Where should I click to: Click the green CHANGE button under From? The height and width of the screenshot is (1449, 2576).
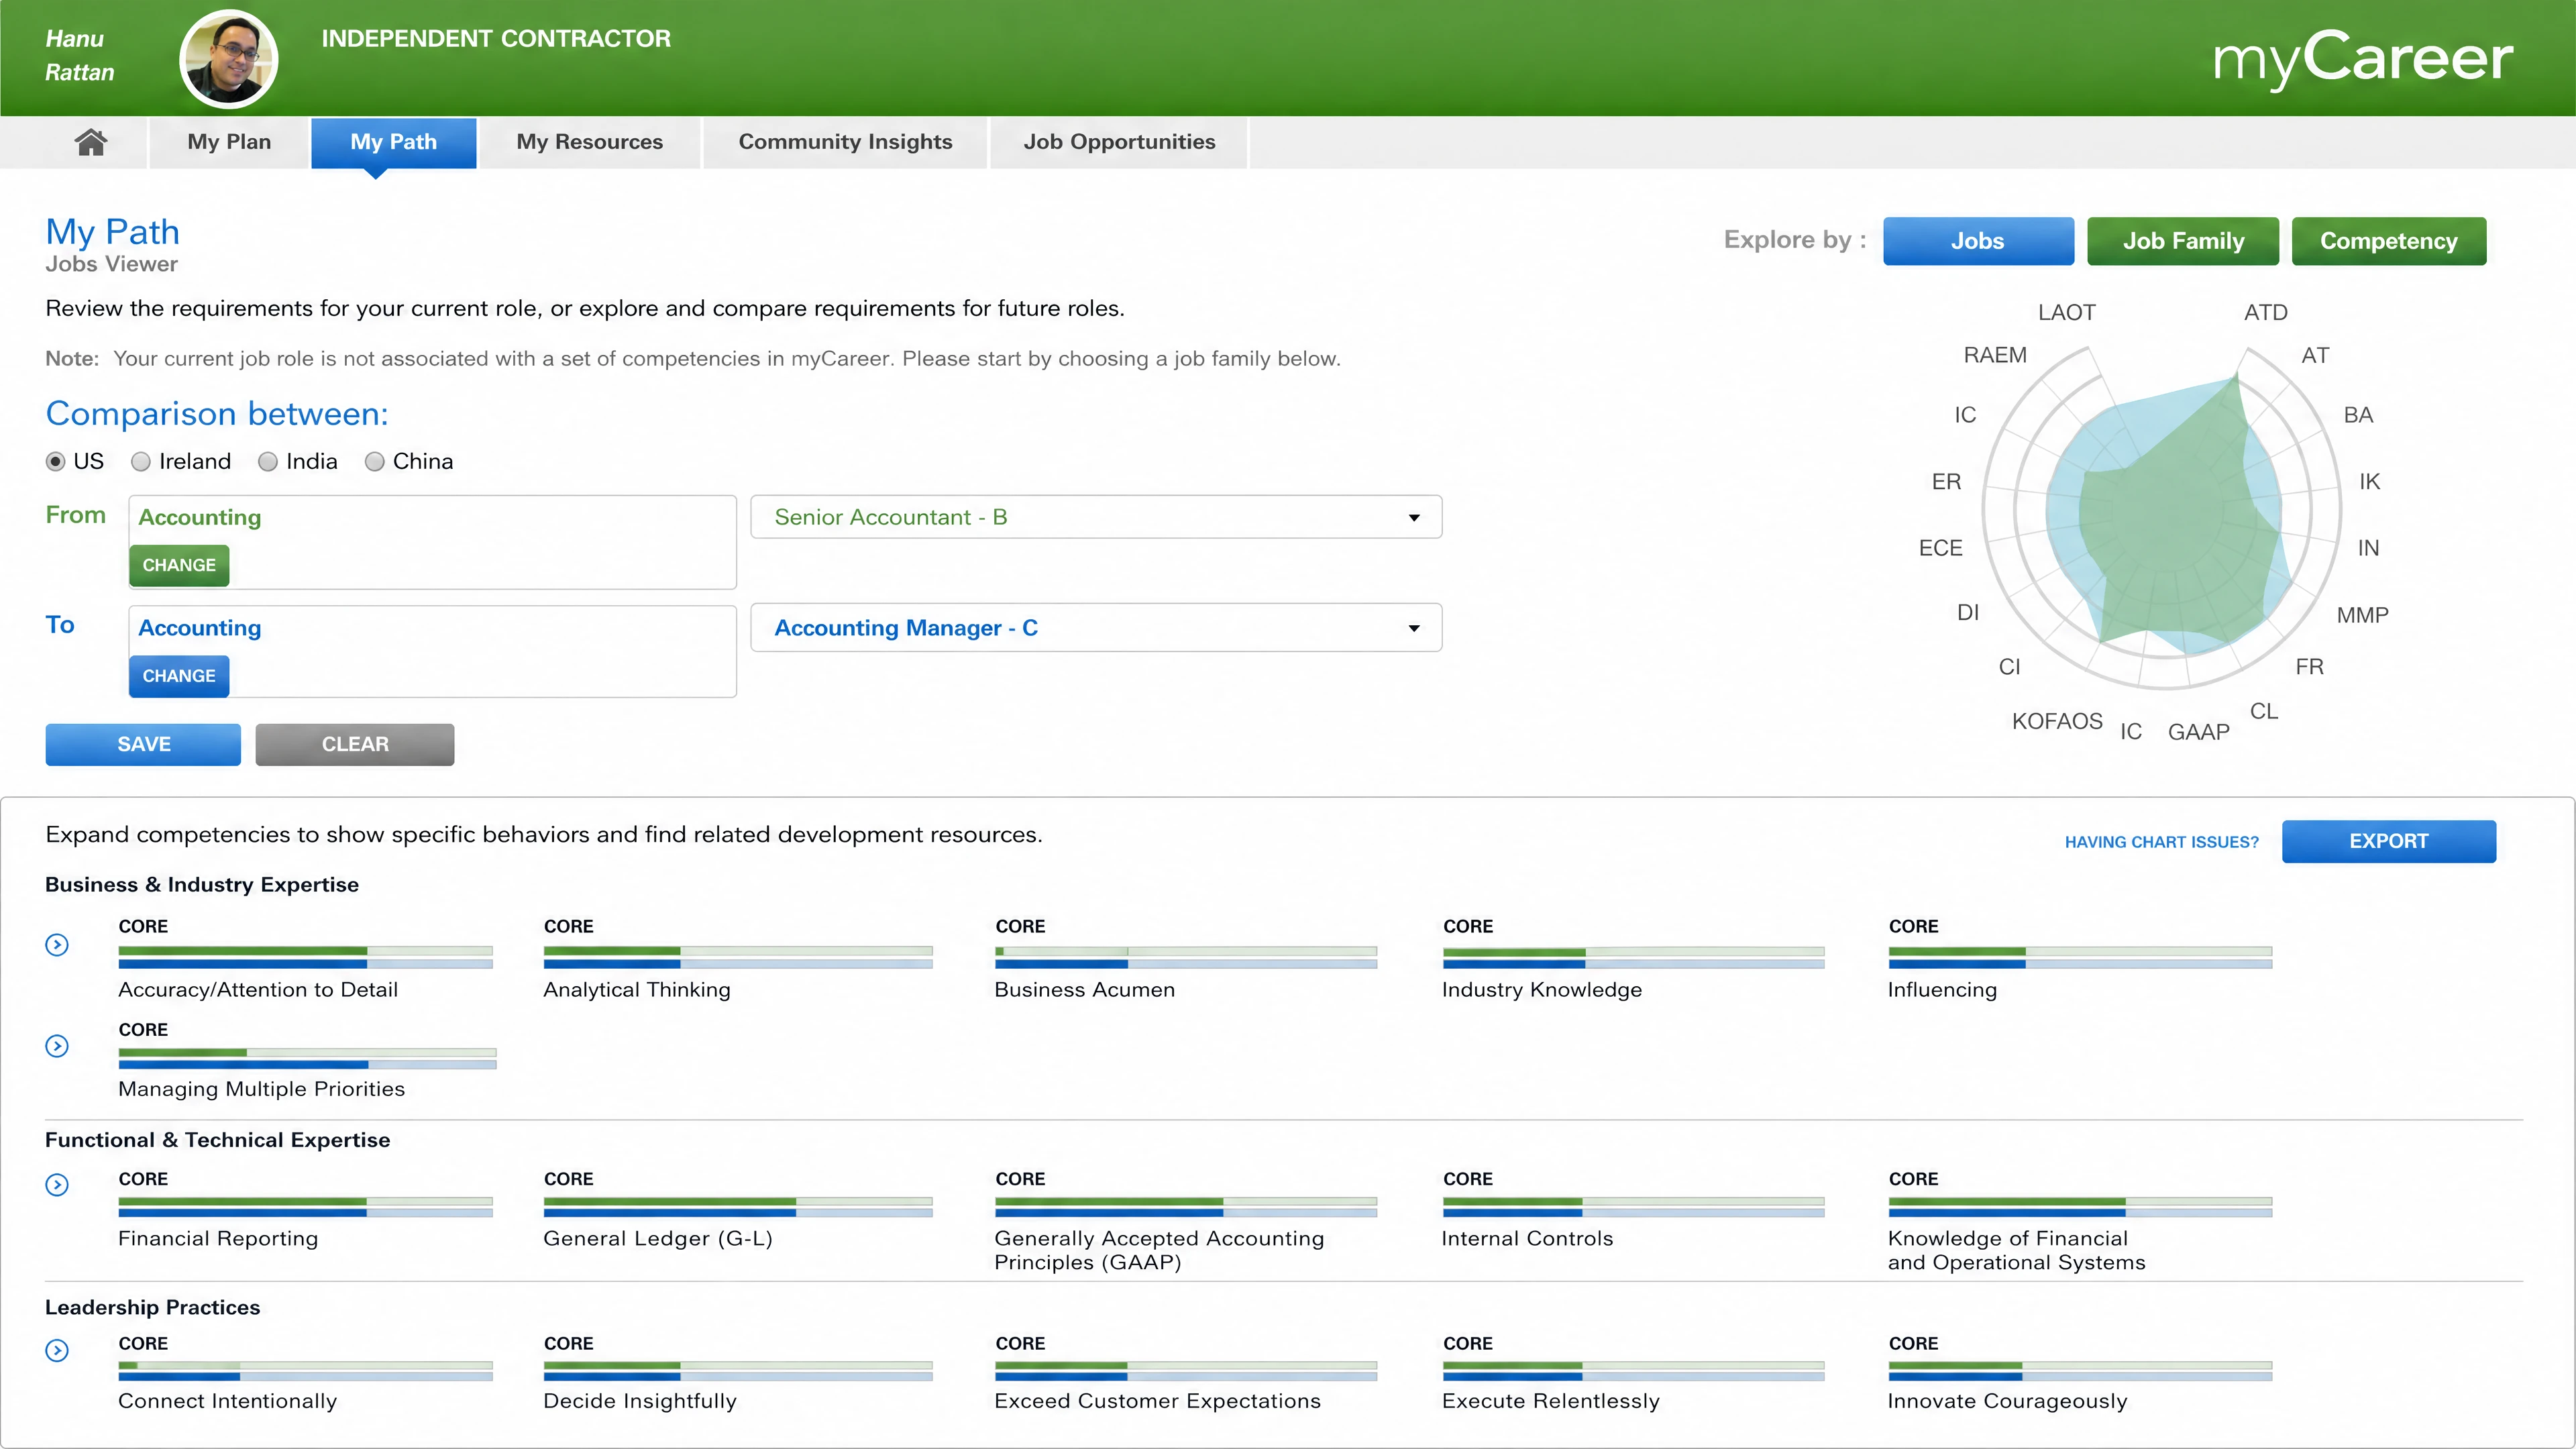click(179, 565)
